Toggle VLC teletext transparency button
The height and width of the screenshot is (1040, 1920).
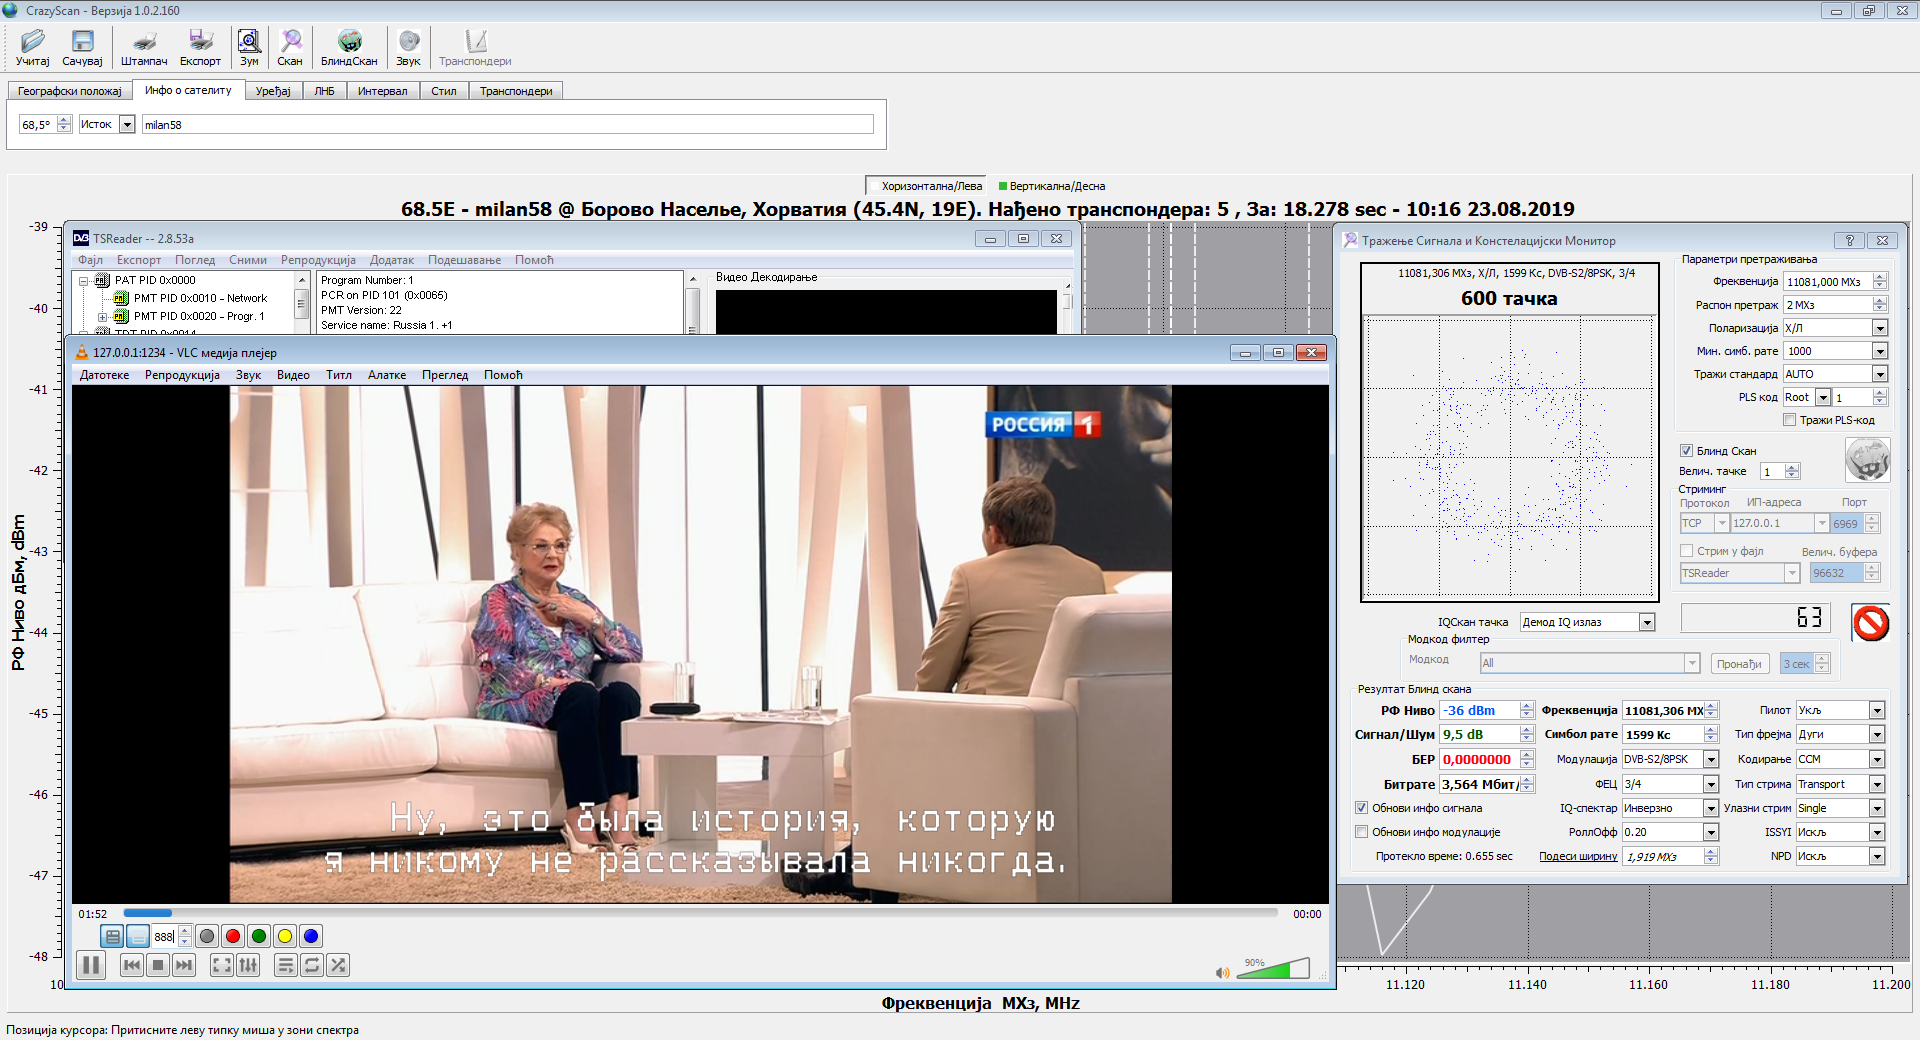(138, 936)
